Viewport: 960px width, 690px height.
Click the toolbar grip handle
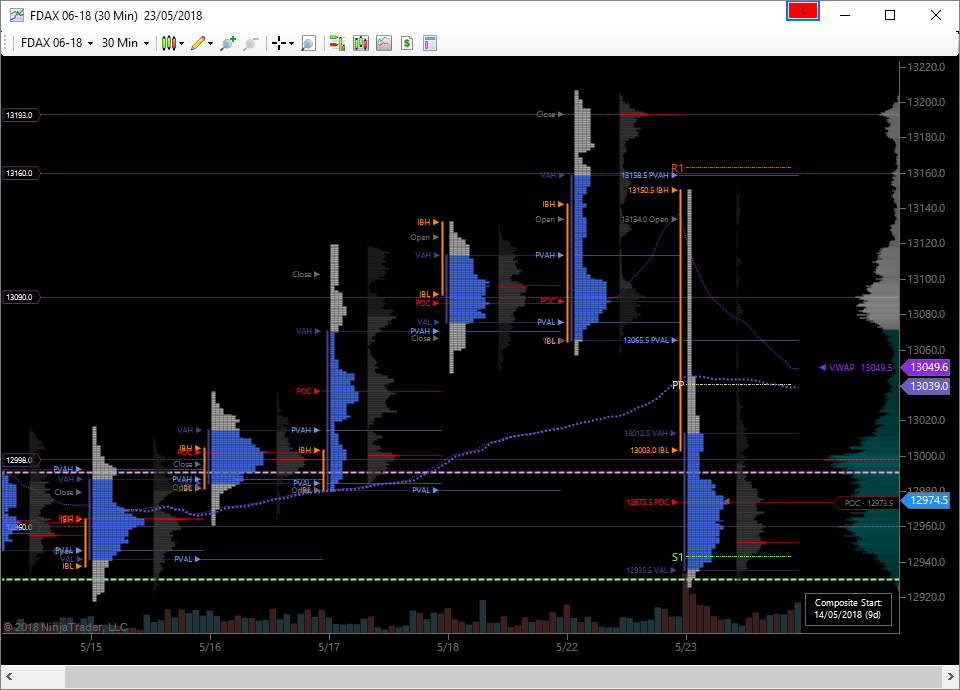point(6,43)
